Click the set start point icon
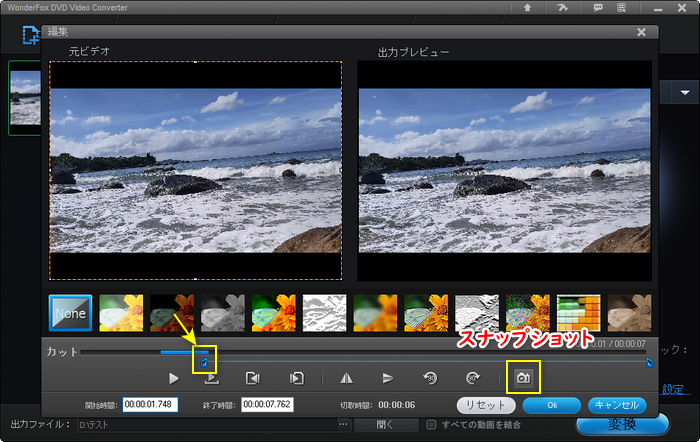Screen dimensions: 700x442 click(x=253, y=379)
